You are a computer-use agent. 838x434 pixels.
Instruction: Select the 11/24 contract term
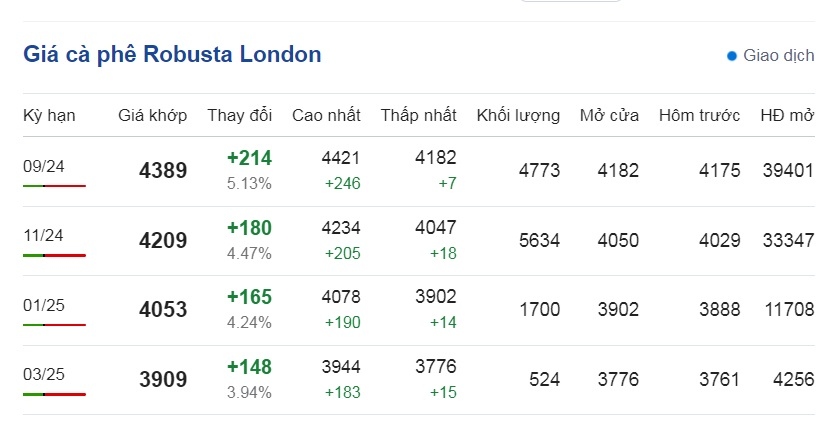point(43,235)
